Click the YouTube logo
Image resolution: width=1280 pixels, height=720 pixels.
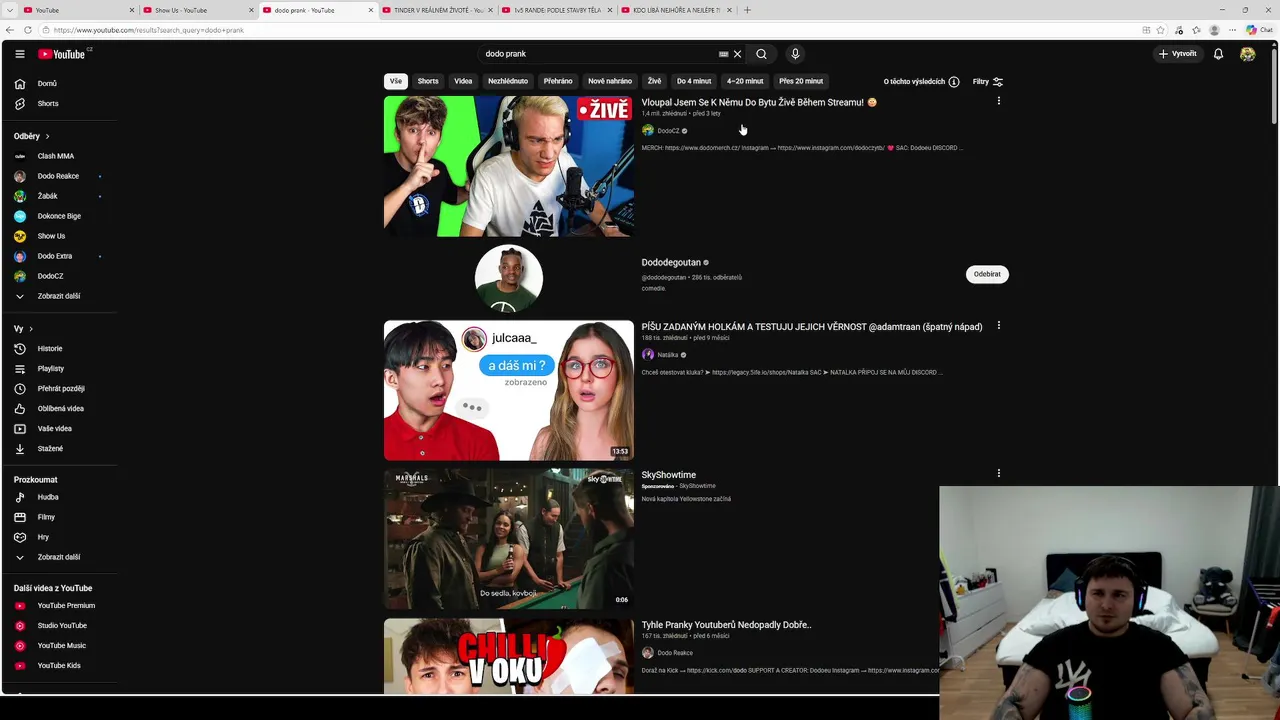(x=62, y=54)
